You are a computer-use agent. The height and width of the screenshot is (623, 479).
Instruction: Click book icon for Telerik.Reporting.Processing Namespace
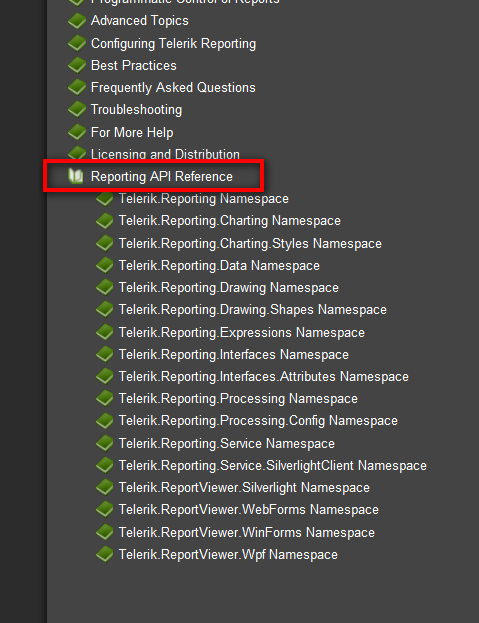105,399
